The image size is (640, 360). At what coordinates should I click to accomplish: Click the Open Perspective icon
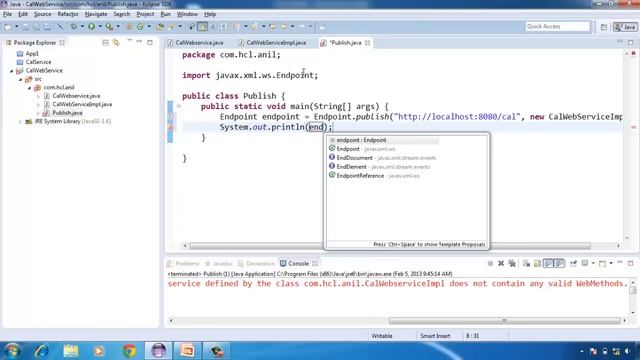click(604, 27)
